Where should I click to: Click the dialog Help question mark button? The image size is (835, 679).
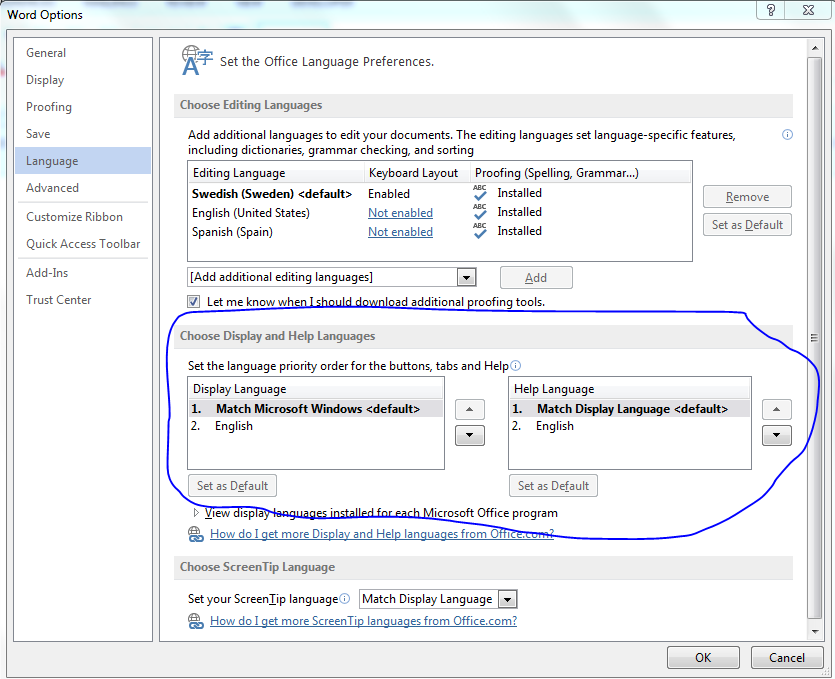(771, 10)
